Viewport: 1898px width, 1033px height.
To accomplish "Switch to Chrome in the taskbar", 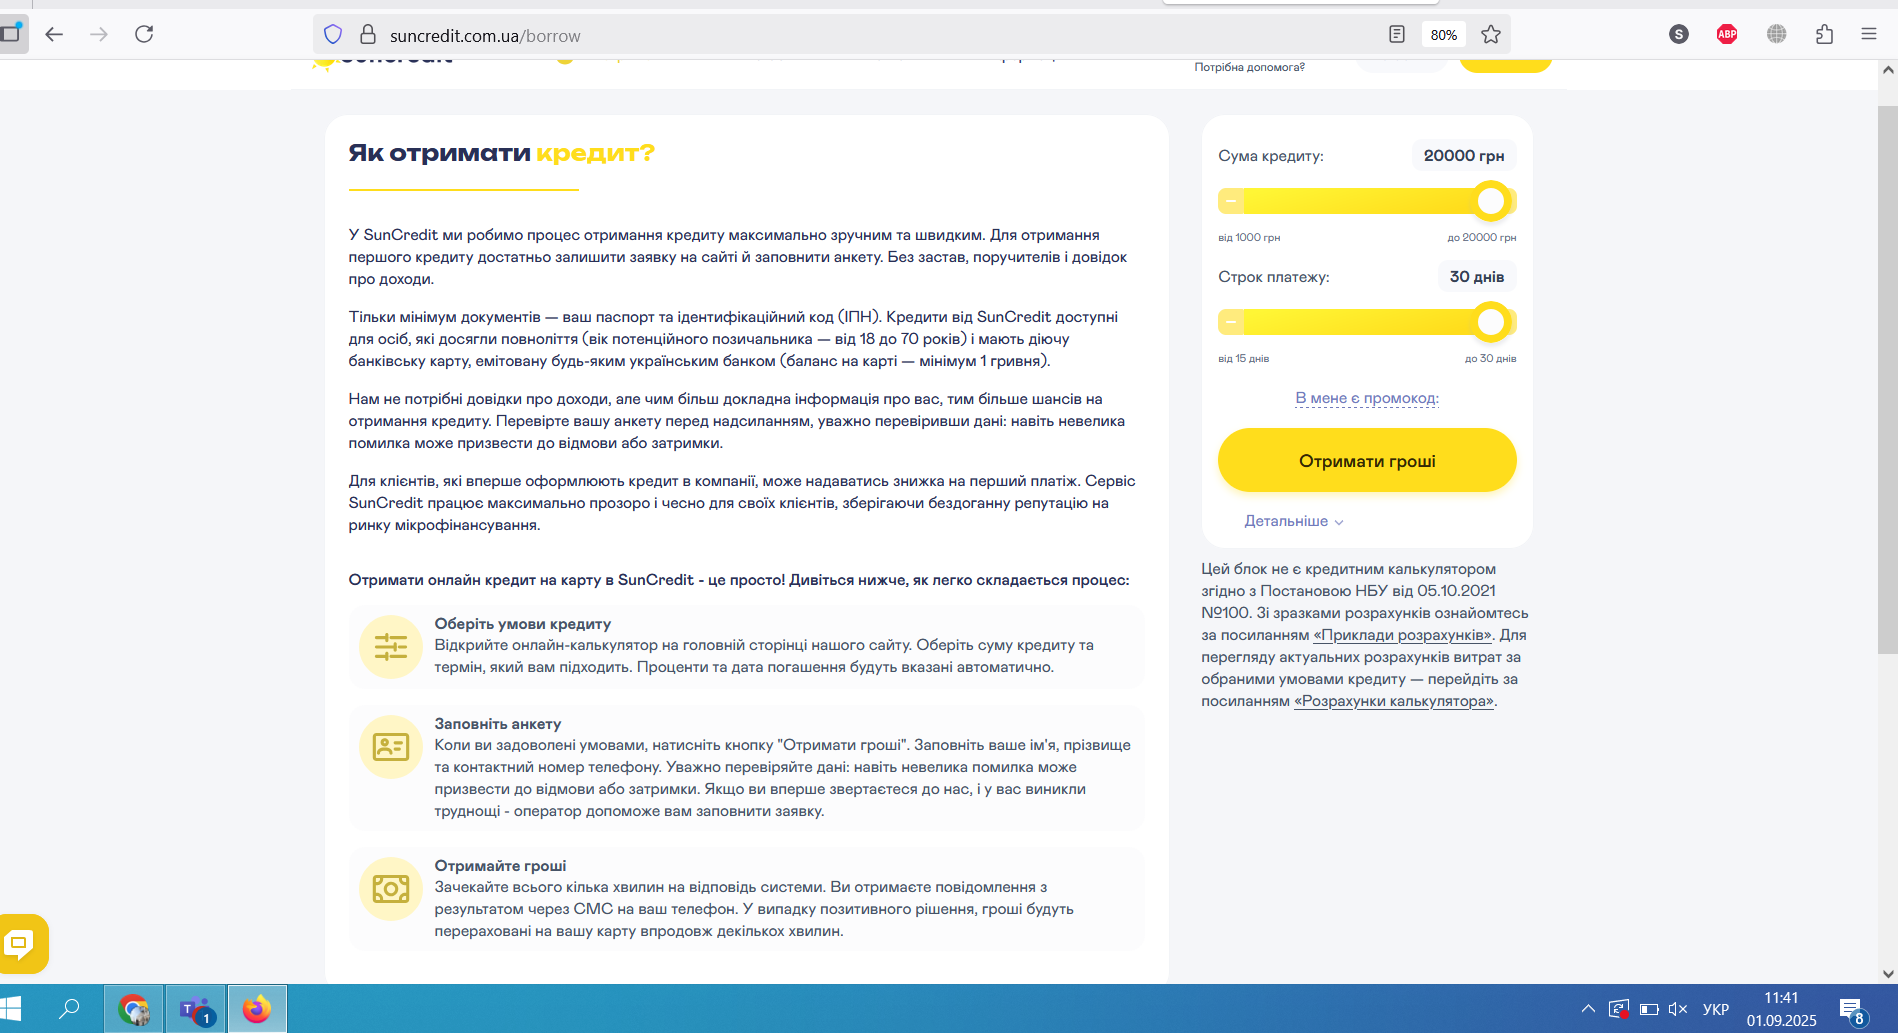I will [x=134, y=1009].
